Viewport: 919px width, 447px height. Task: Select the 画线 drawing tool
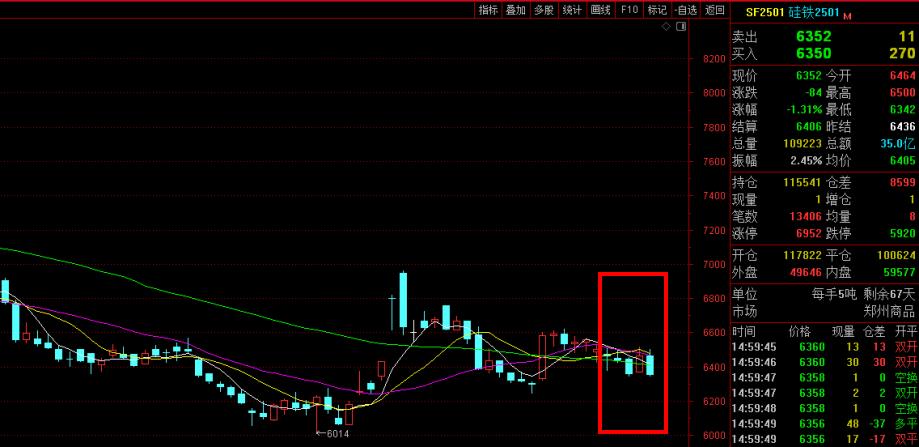tap(600, 10)
